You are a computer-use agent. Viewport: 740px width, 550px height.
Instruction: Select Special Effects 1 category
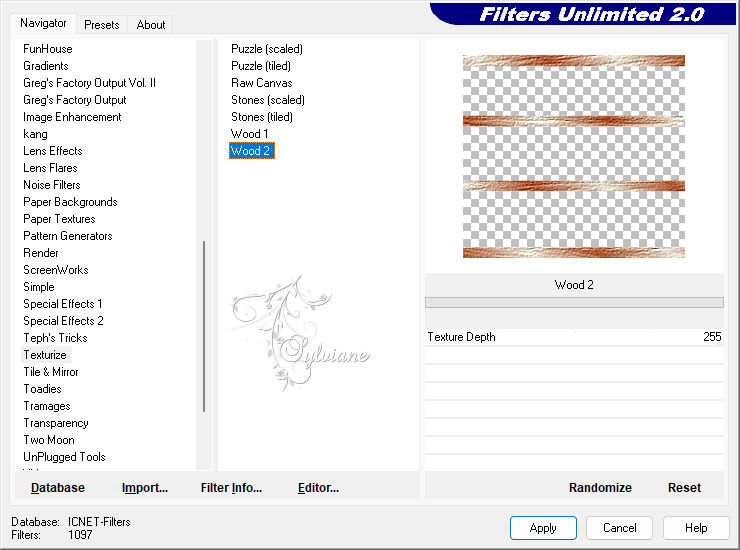pos(63,304)
